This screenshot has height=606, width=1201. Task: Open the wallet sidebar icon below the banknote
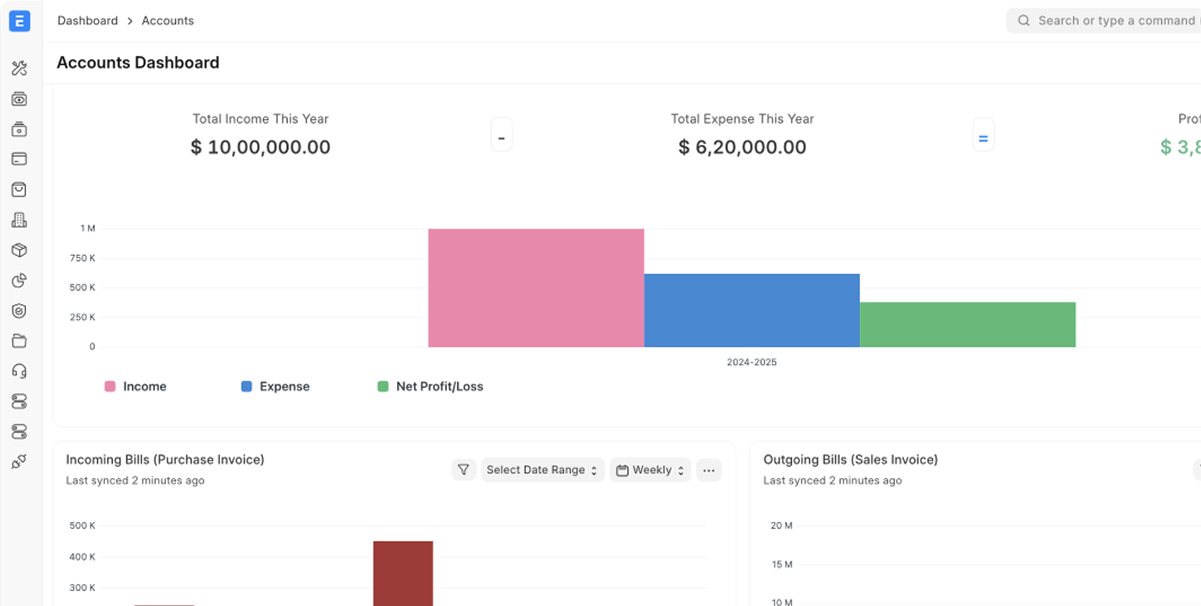pos(19,129)
